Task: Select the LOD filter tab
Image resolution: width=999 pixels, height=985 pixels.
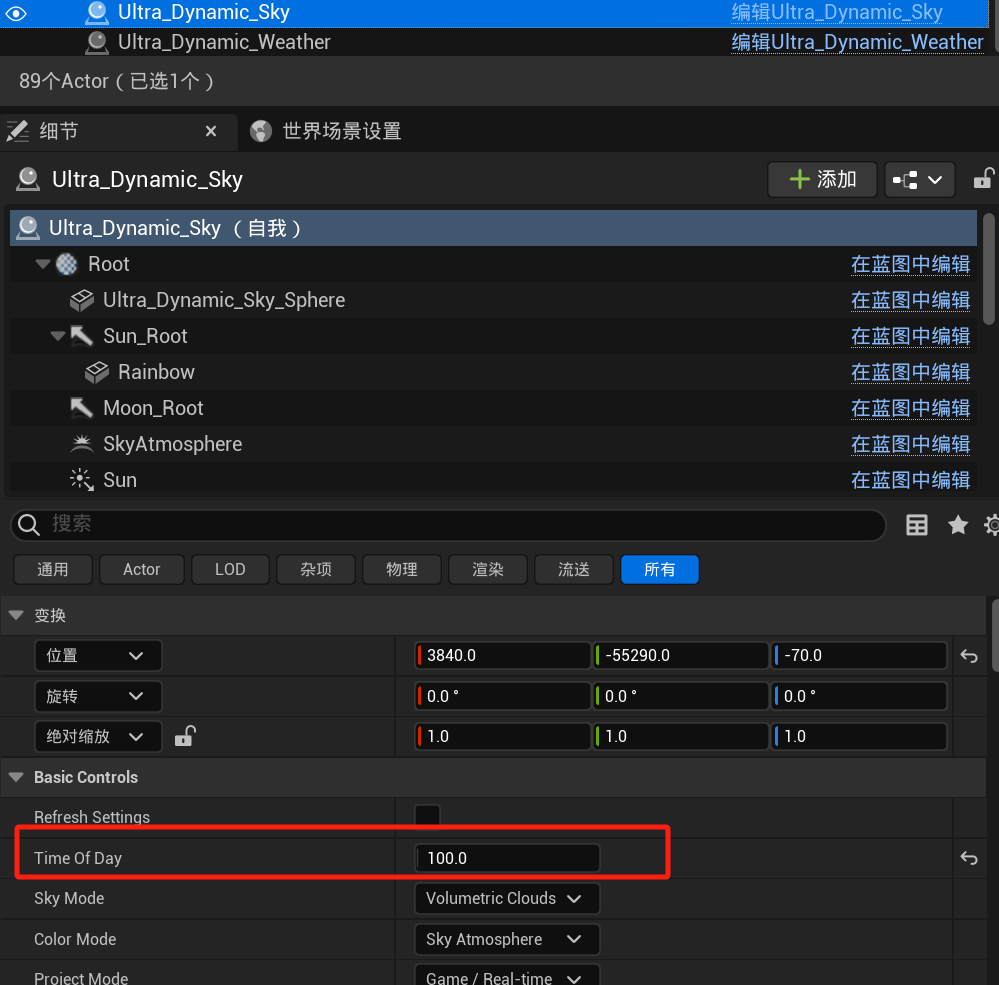Action: tap(230, 570)
